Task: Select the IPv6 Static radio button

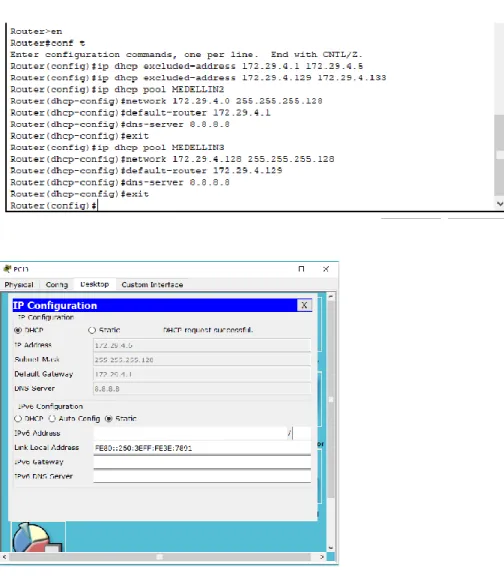Action: (x=108, y=419)
